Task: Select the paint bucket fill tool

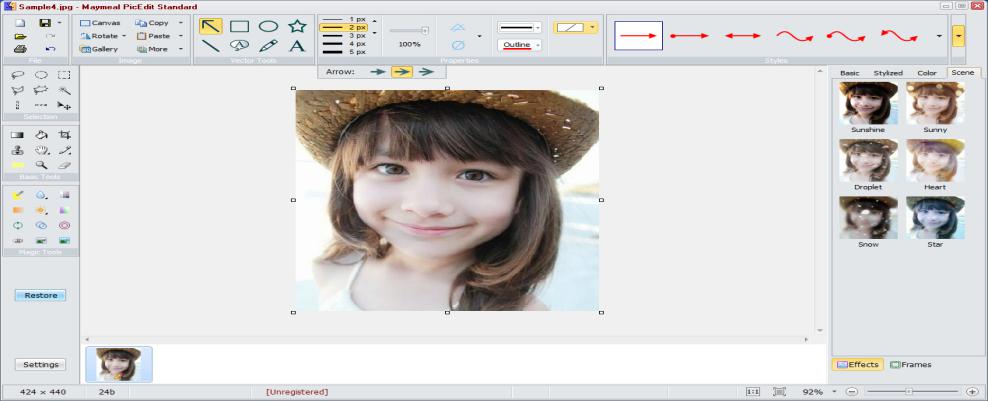Action: point(41,134)
